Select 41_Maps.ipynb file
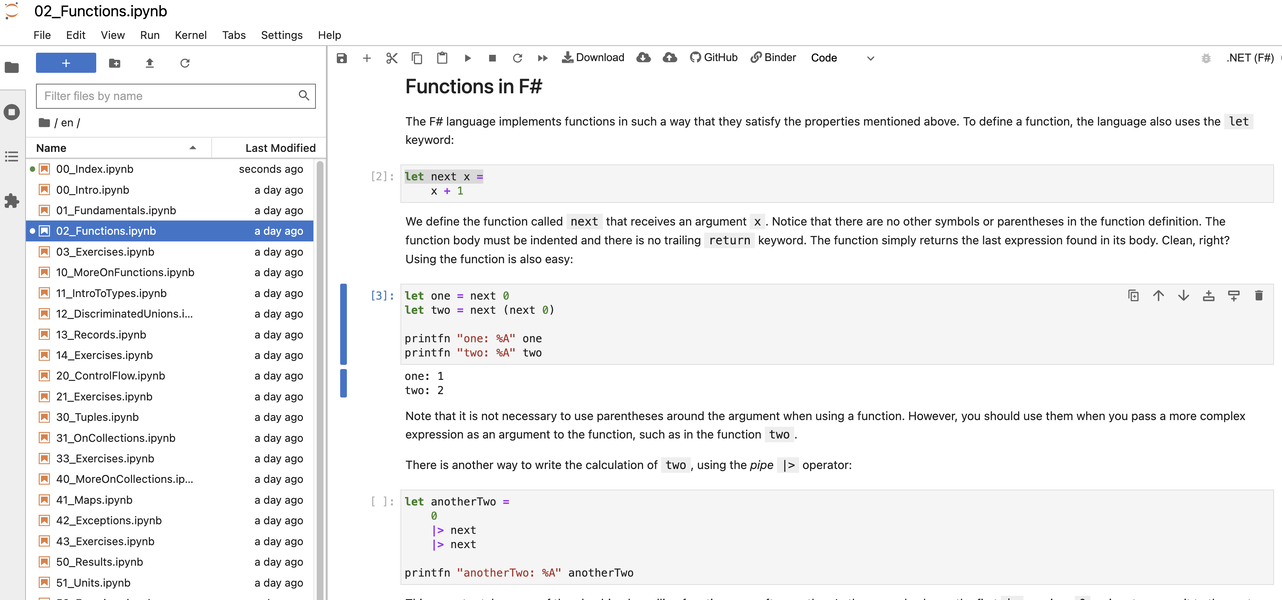Viewport: 1282px width, 600px height. point(170,500)
